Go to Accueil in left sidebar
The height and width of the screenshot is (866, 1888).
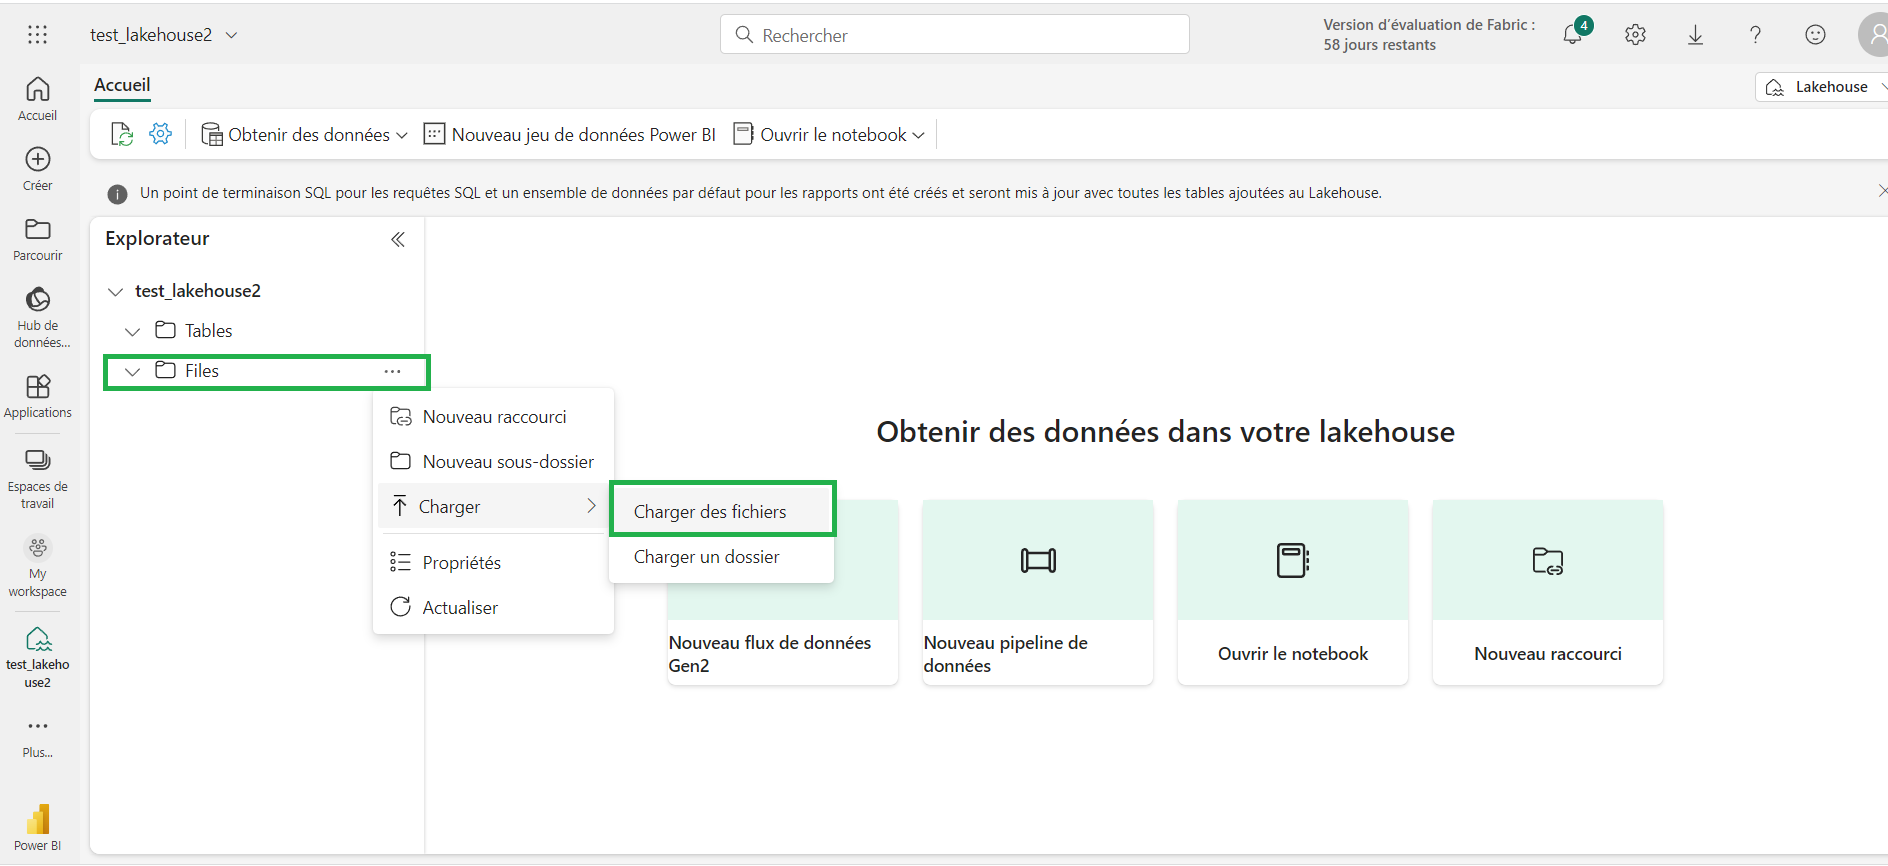point(37,99)
